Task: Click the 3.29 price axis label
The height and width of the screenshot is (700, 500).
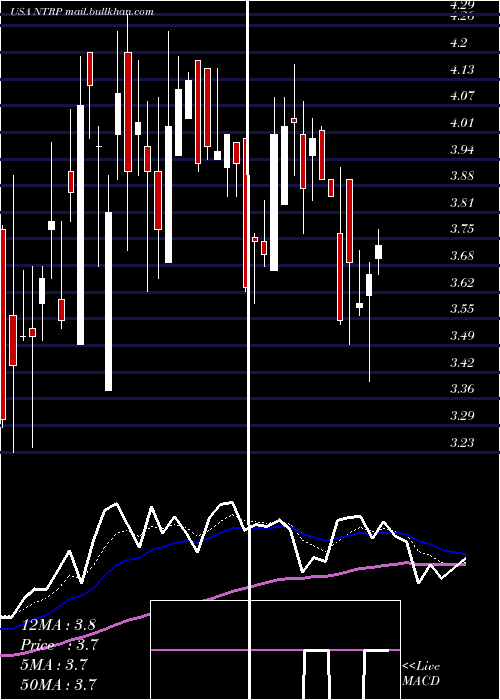Action: (462, 416)
